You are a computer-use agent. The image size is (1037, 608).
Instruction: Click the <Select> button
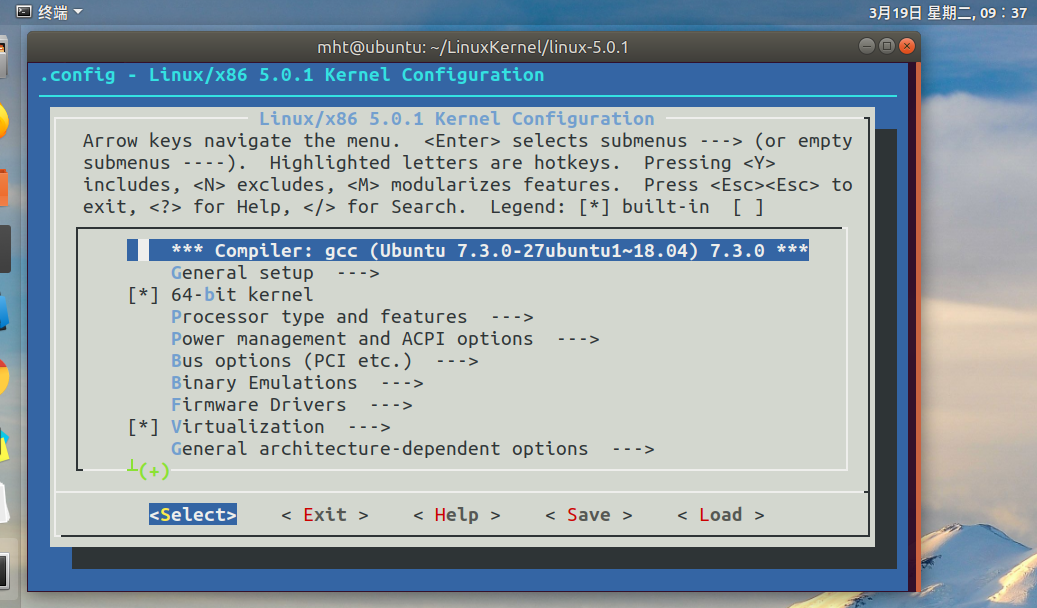192,515
